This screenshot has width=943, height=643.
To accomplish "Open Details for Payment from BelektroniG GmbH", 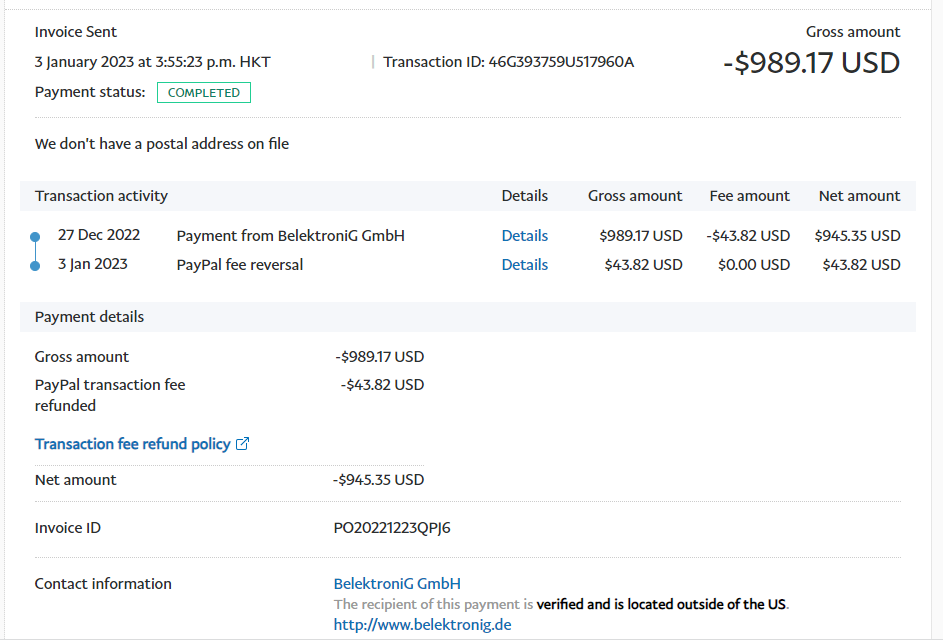I will coord(524,236).
